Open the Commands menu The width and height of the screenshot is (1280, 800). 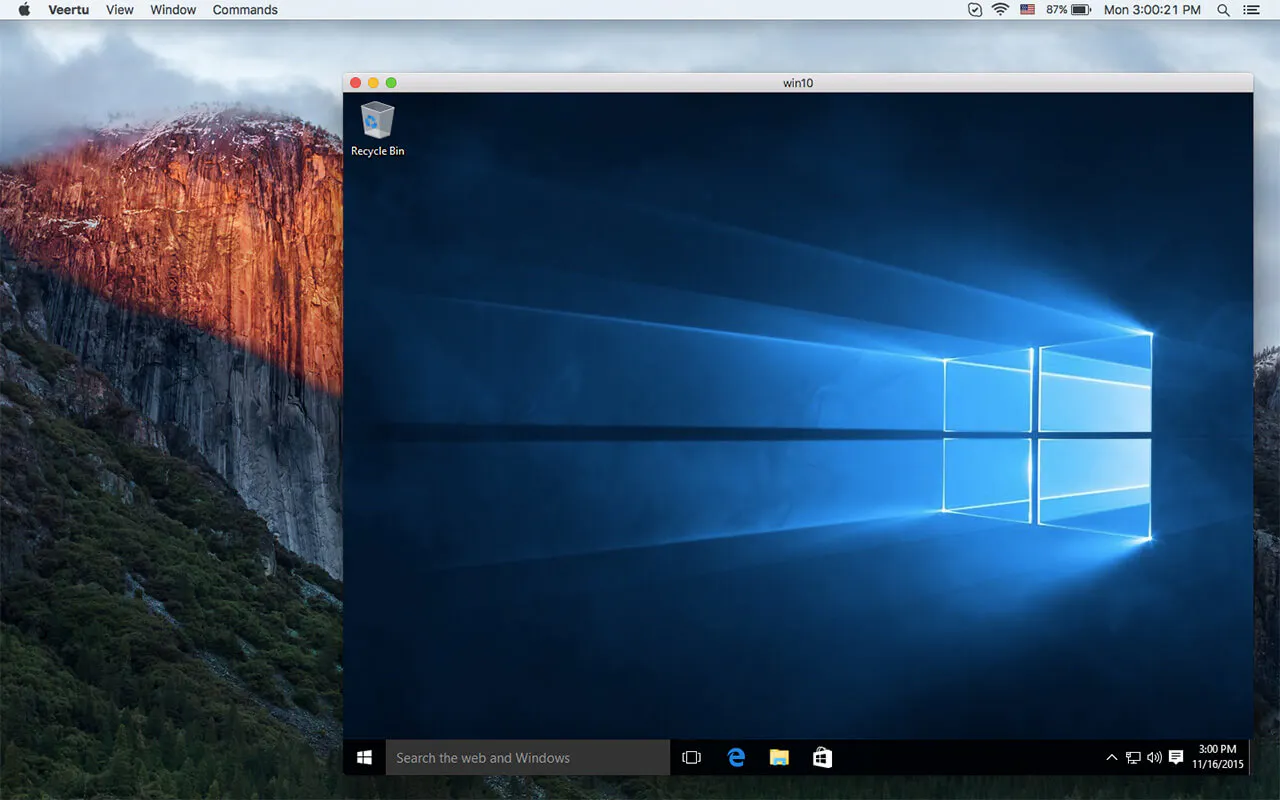[245, 10]
